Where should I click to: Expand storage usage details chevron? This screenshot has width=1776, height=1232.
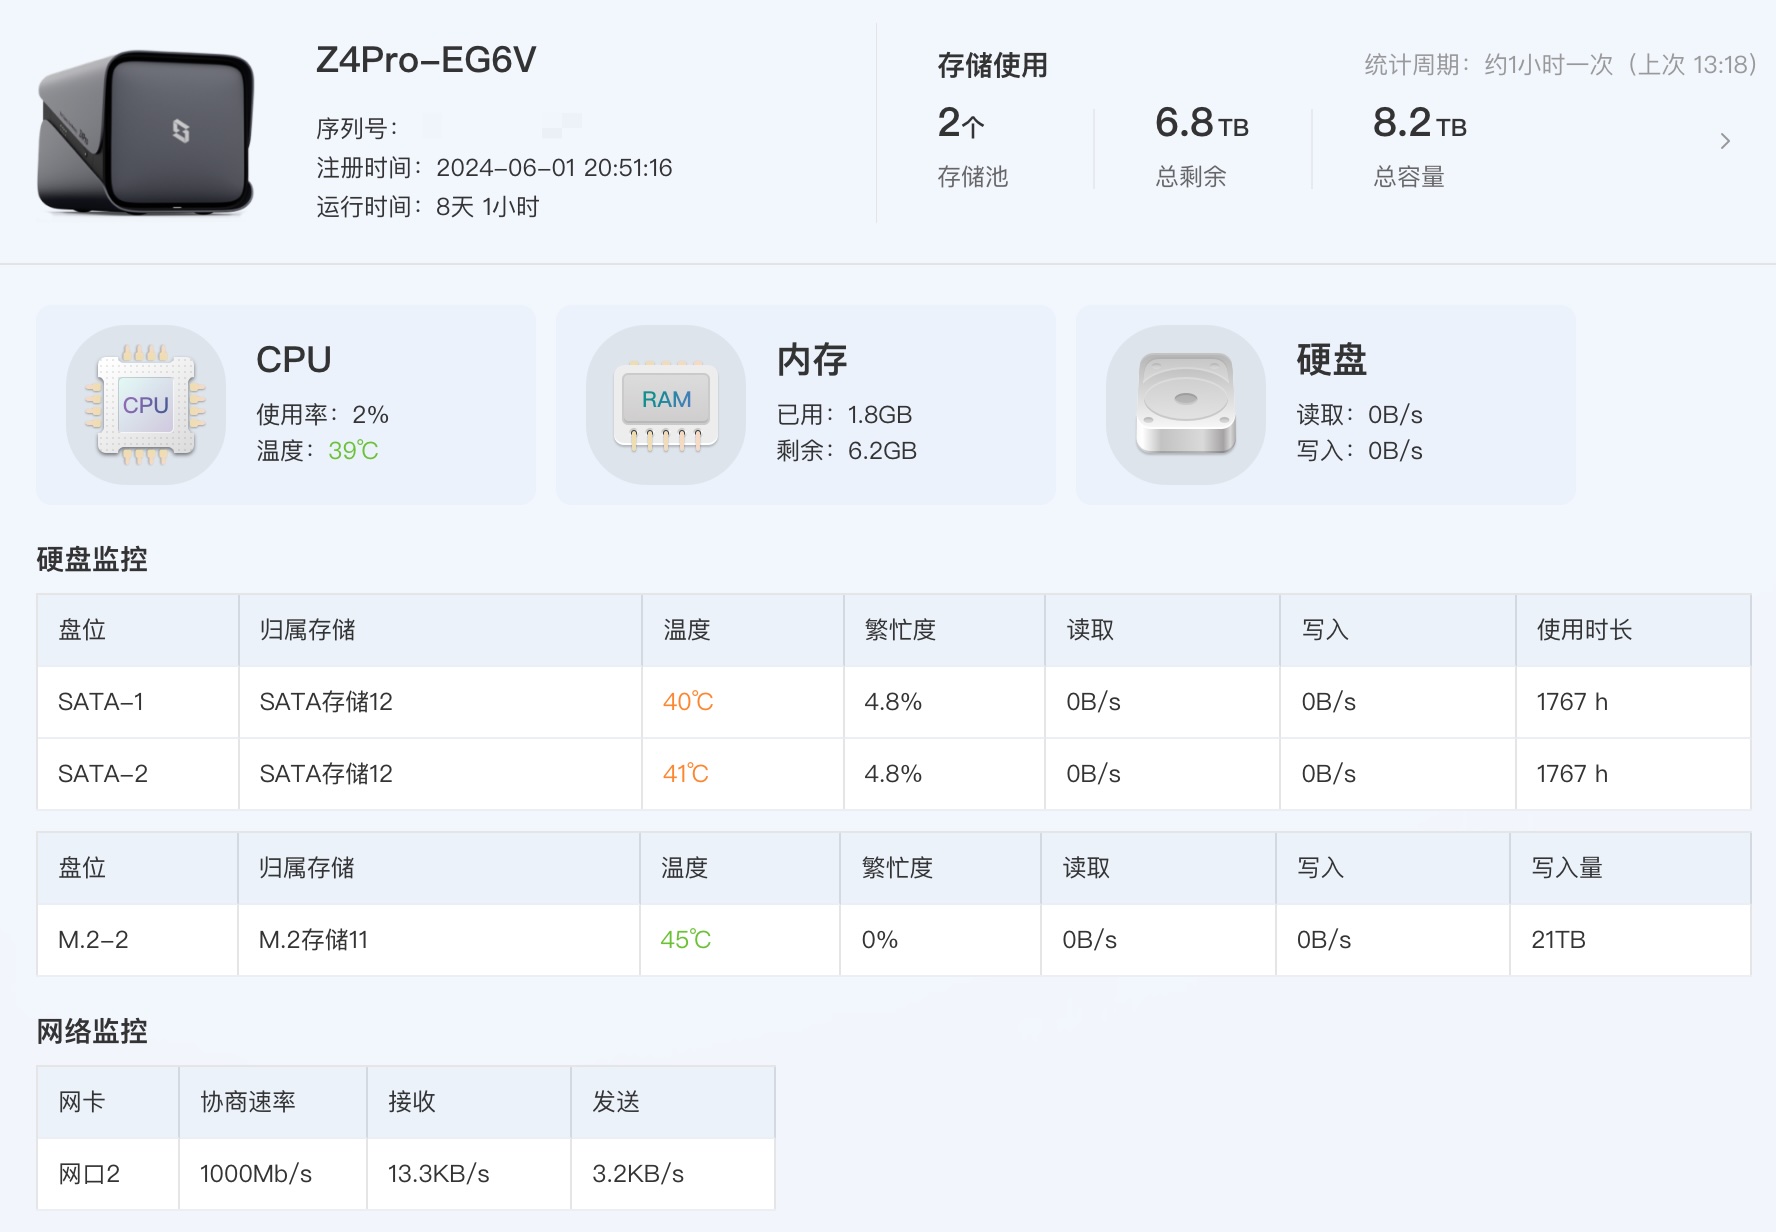pyautogui.click(x=1725, y=141)
